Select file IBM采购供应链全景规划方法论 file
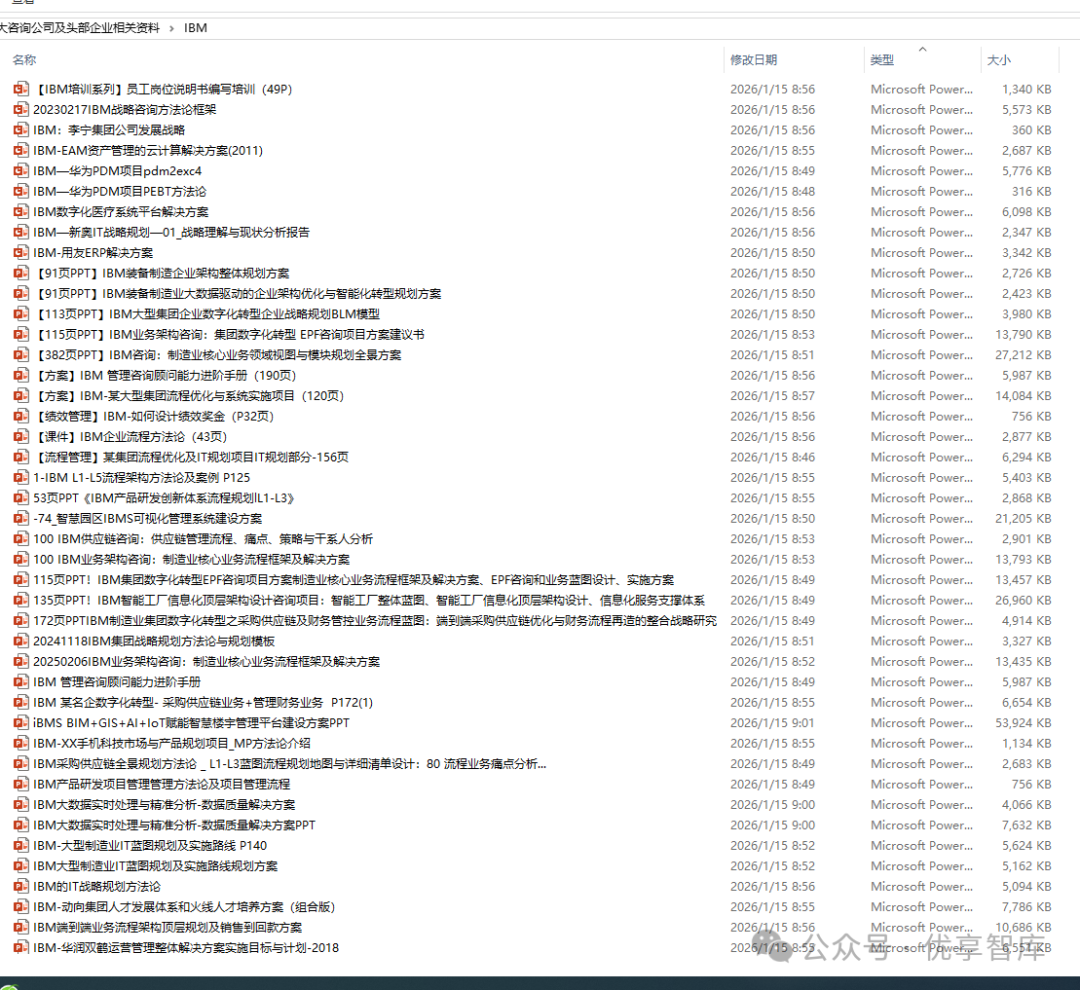The height and width of the screenshot is (990, 1080). click(x=290, y=763)
